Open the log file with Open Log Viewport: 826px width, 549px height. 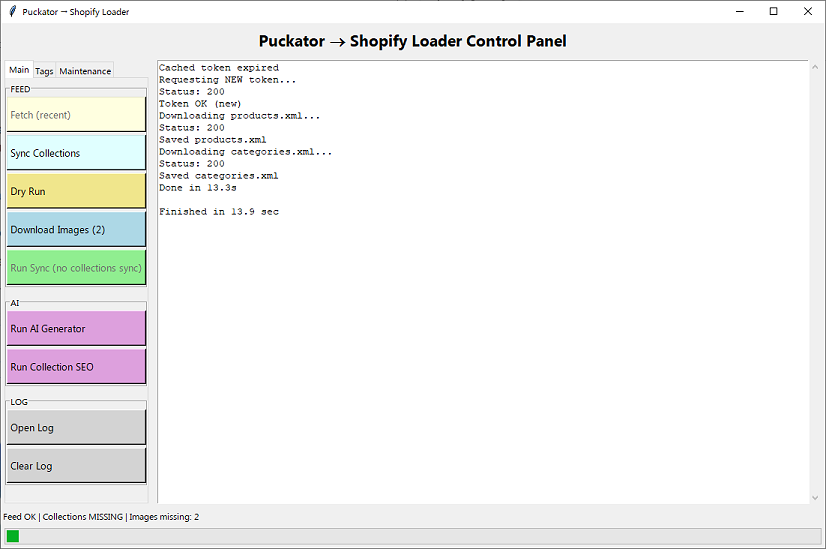pyautogui.click(x=76, y=427)
